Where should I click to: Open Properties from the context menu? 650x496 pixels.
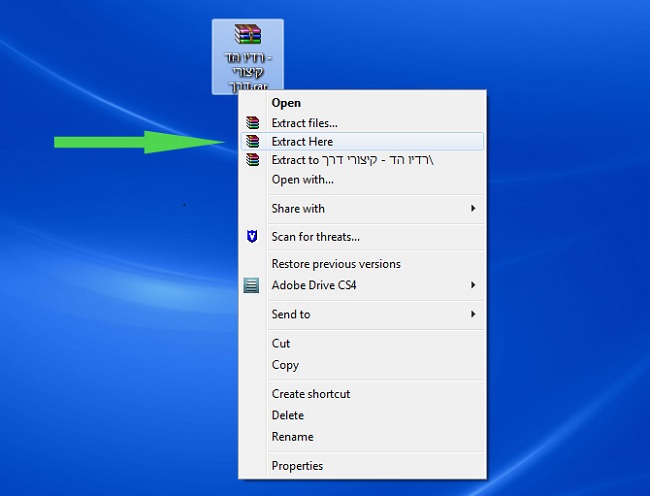[362, 466]
